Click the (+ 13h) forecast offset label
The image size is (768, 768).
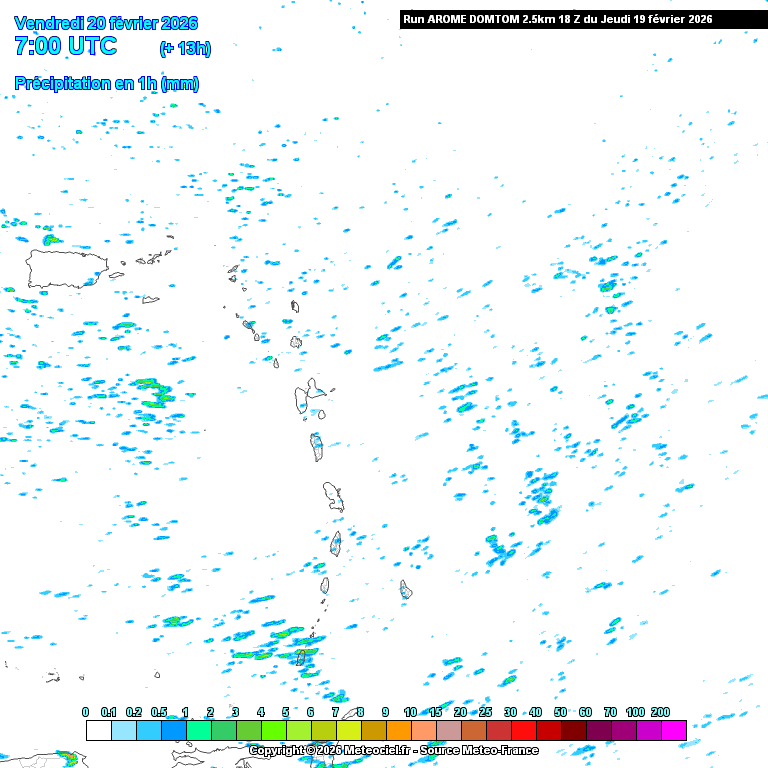[x=185, y=48]
